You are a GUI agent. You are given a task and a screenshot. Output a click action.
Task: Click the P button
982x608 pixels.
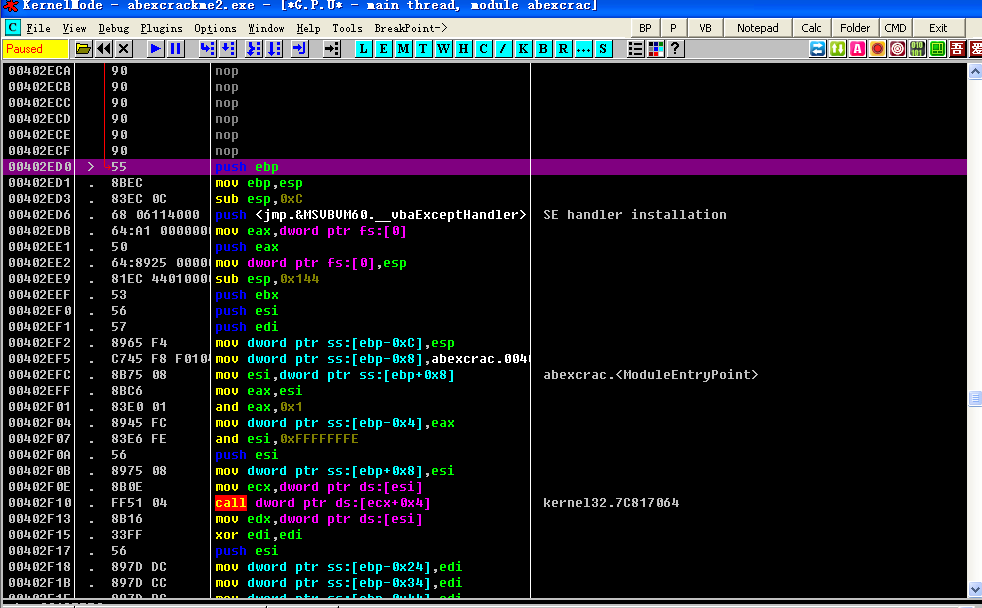pyautogui.click(x=673, y=28)
